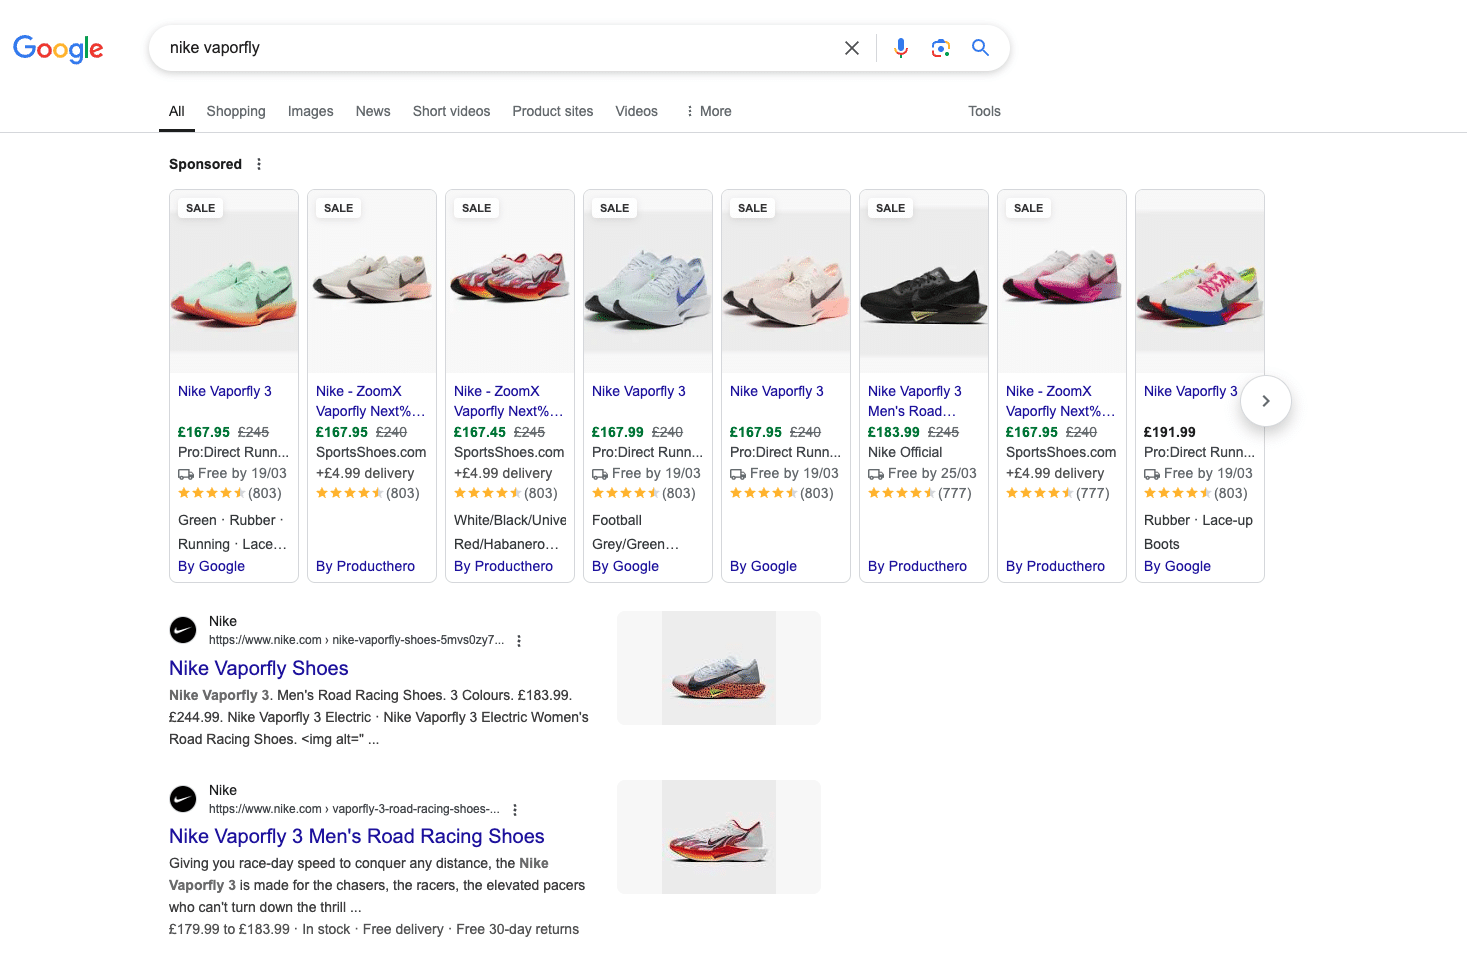Click the £179.99 to £183.99 In stock line

click(374, 929)
